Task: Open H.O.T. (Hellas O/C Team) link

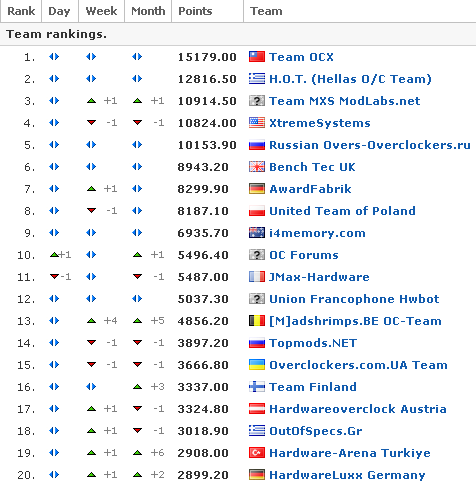Action: pos(350,79)
